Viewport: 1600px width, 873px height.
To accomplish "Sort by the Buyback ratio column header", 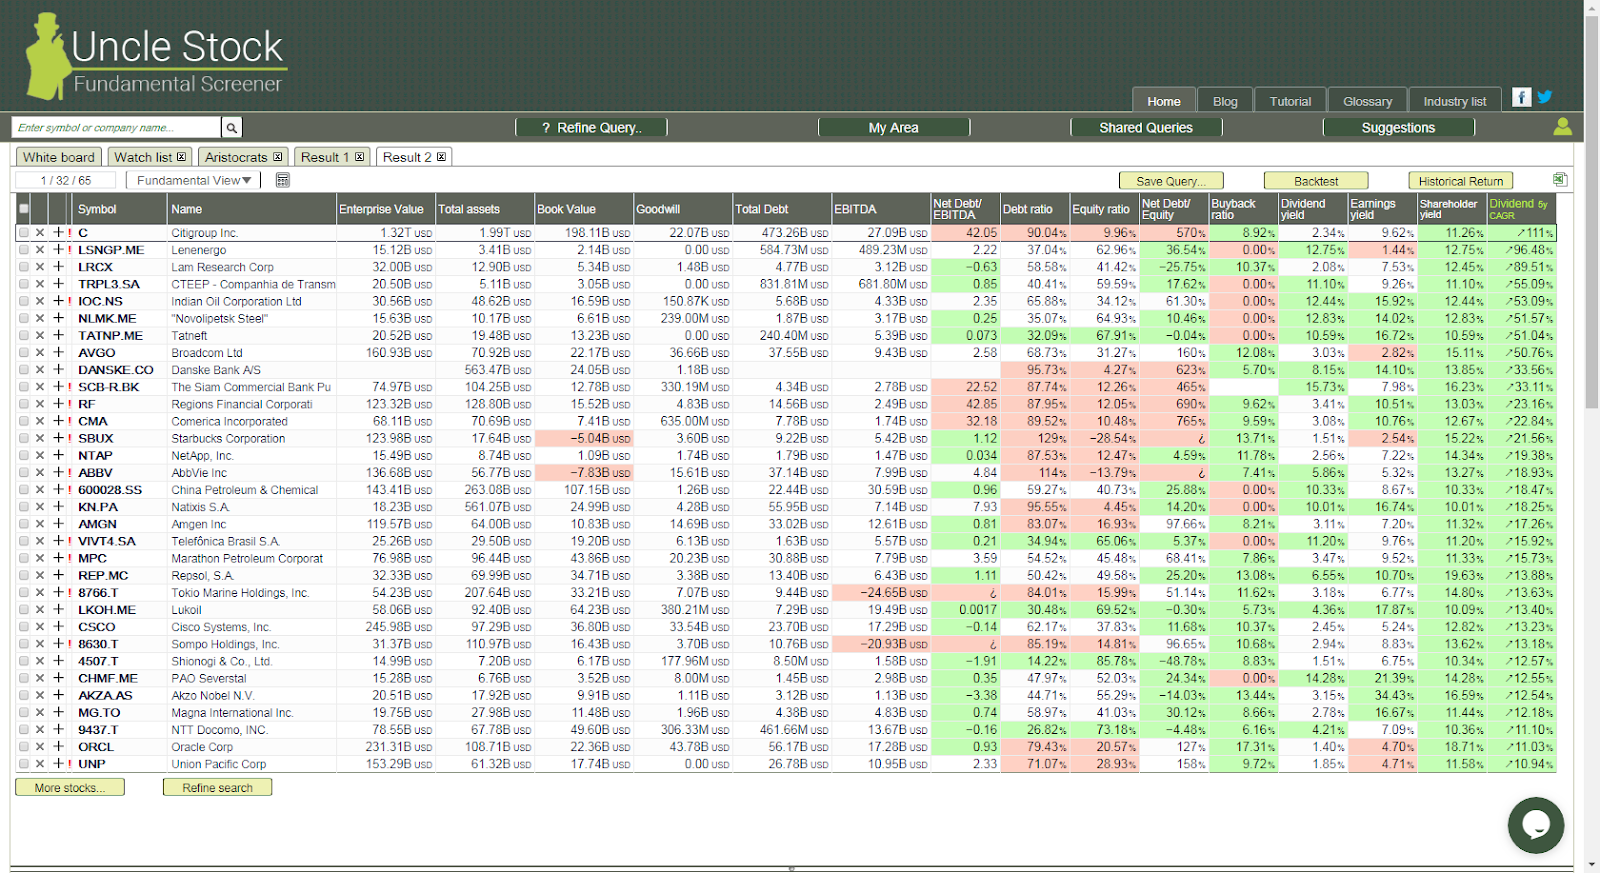I will tap(1243, 209).
